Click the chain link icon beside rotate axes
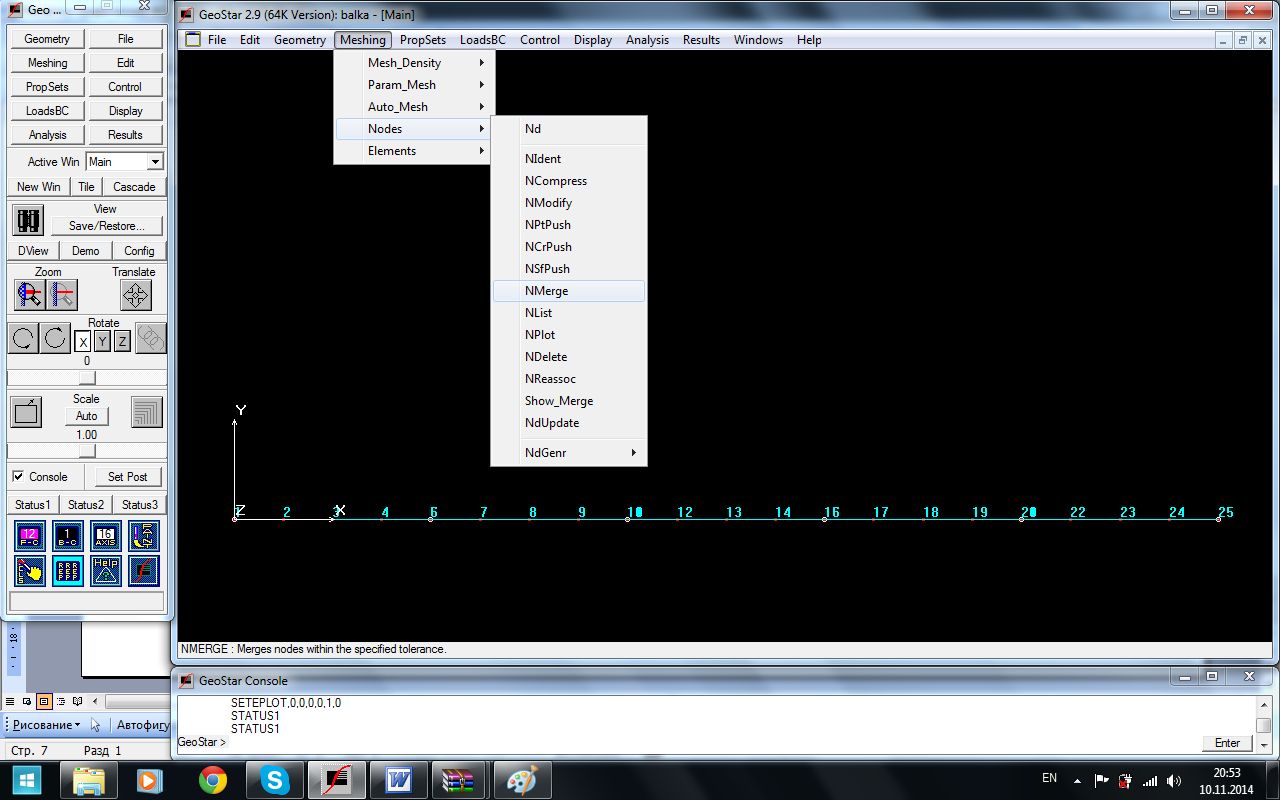1280x800 pixels. pos(151,339)
